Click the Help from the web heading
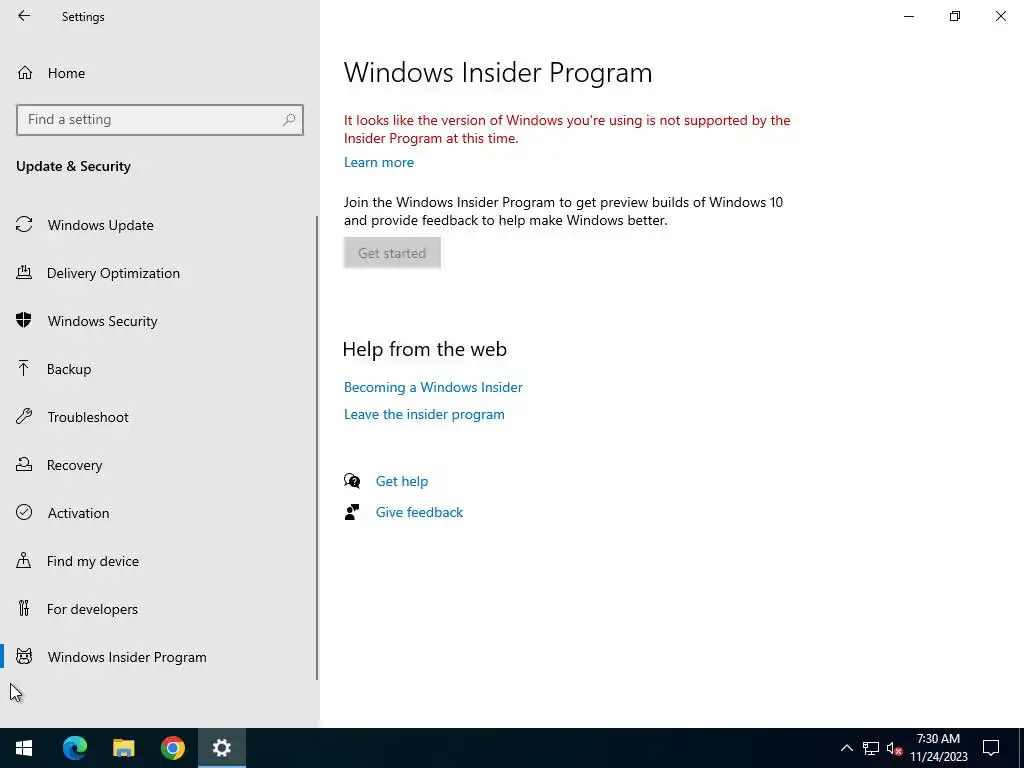 click(424, 349)
